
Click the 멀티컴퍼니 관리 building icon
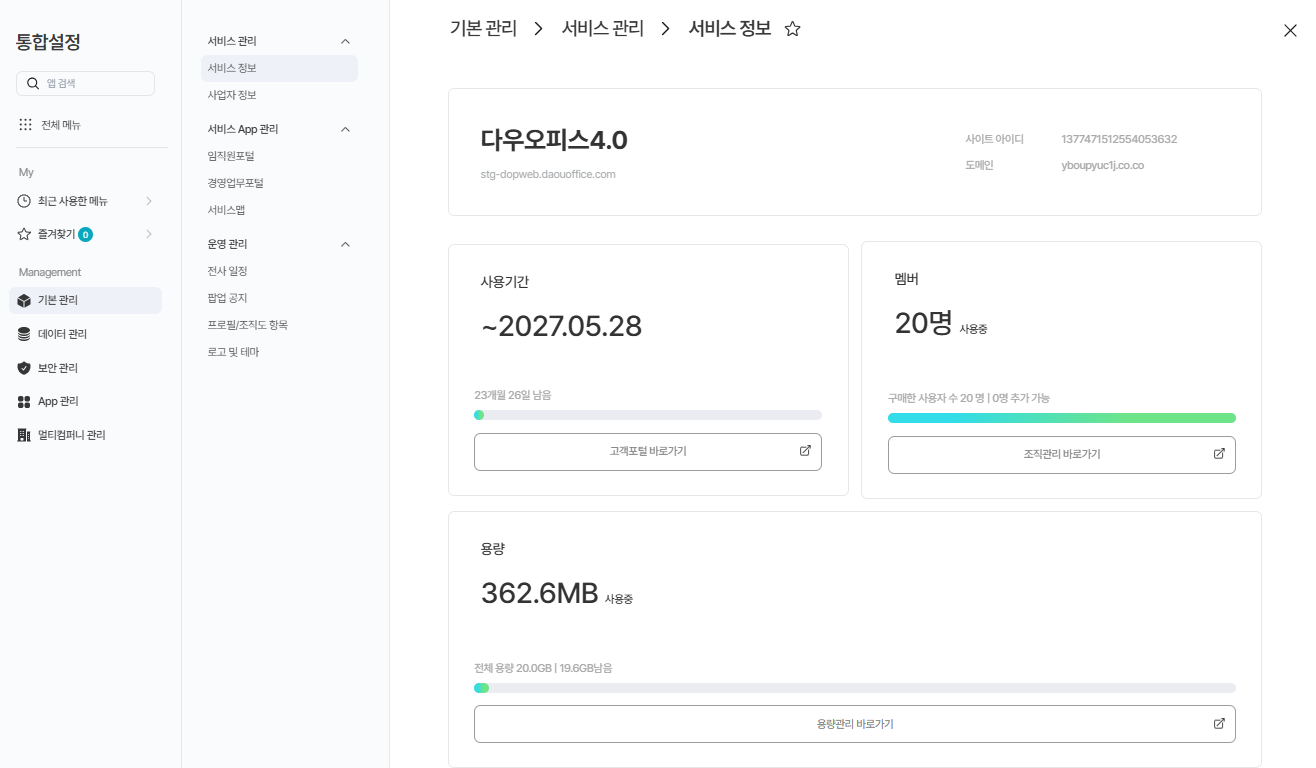click(24, 435)
